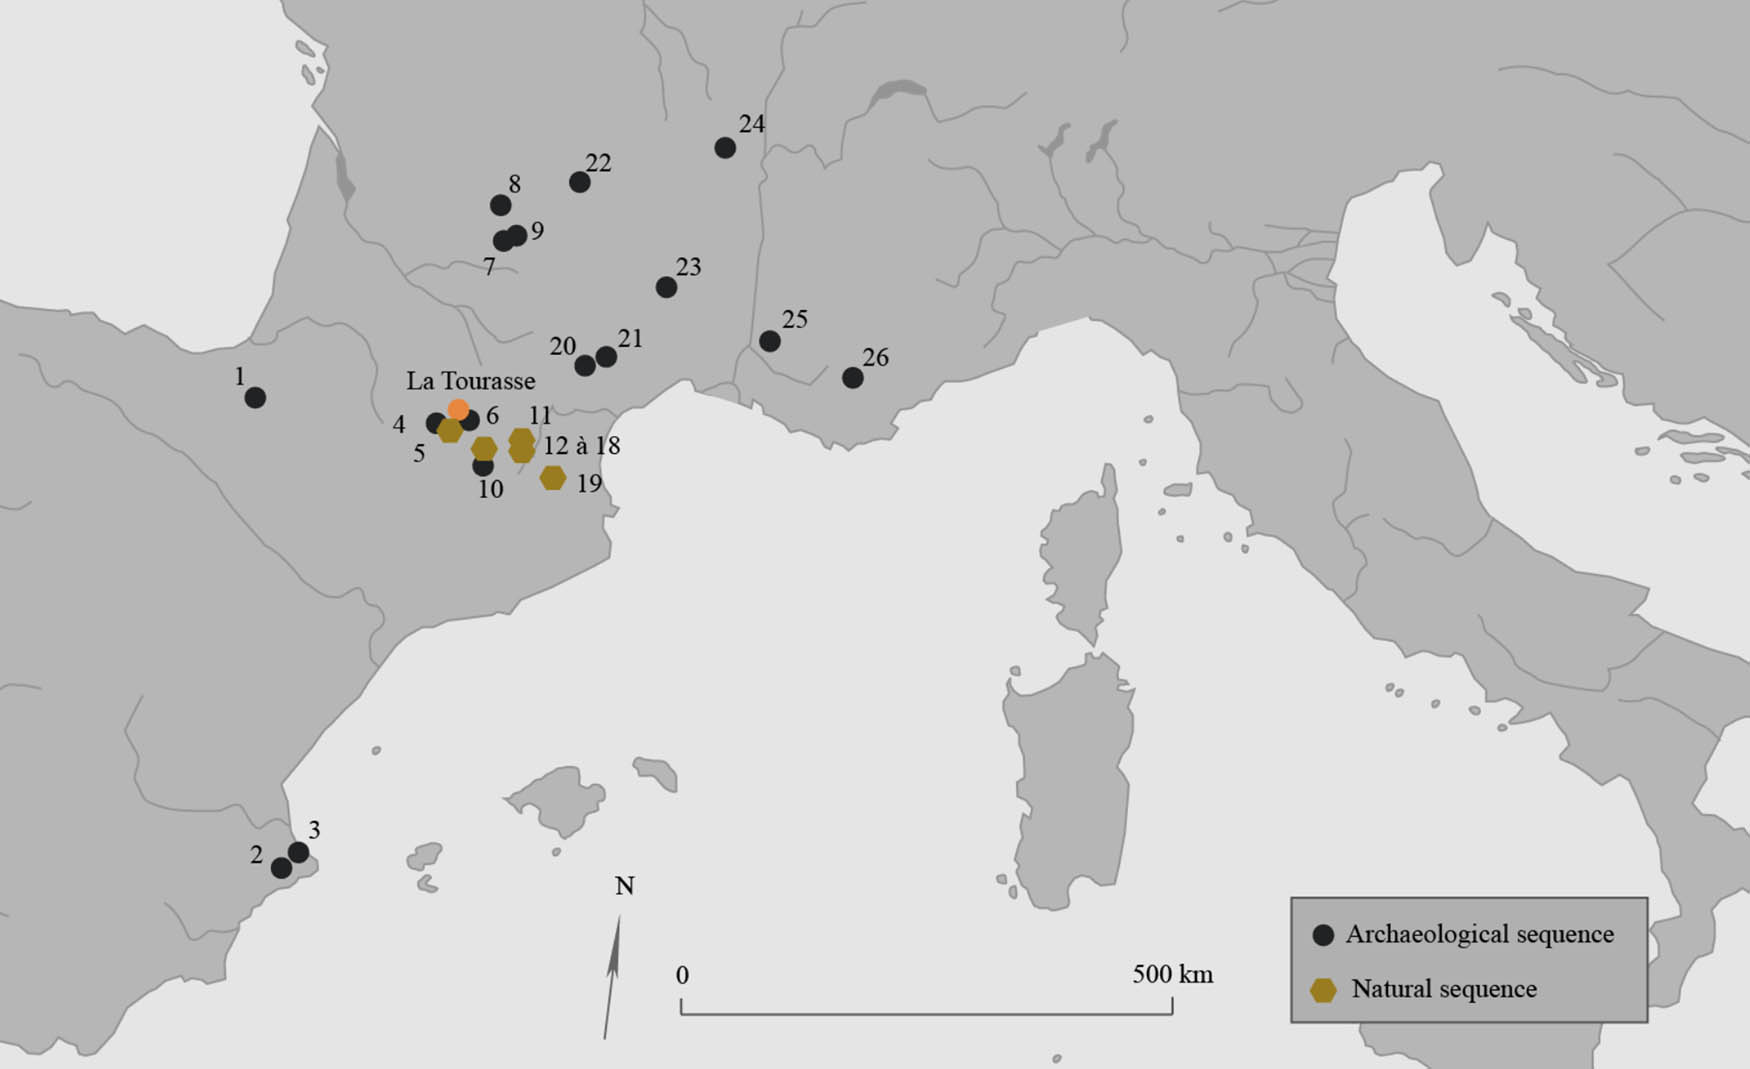The width and height of the screenshot is (1750, 1069).
Task: Select site marker number 26
Action: tap(852, 378)
